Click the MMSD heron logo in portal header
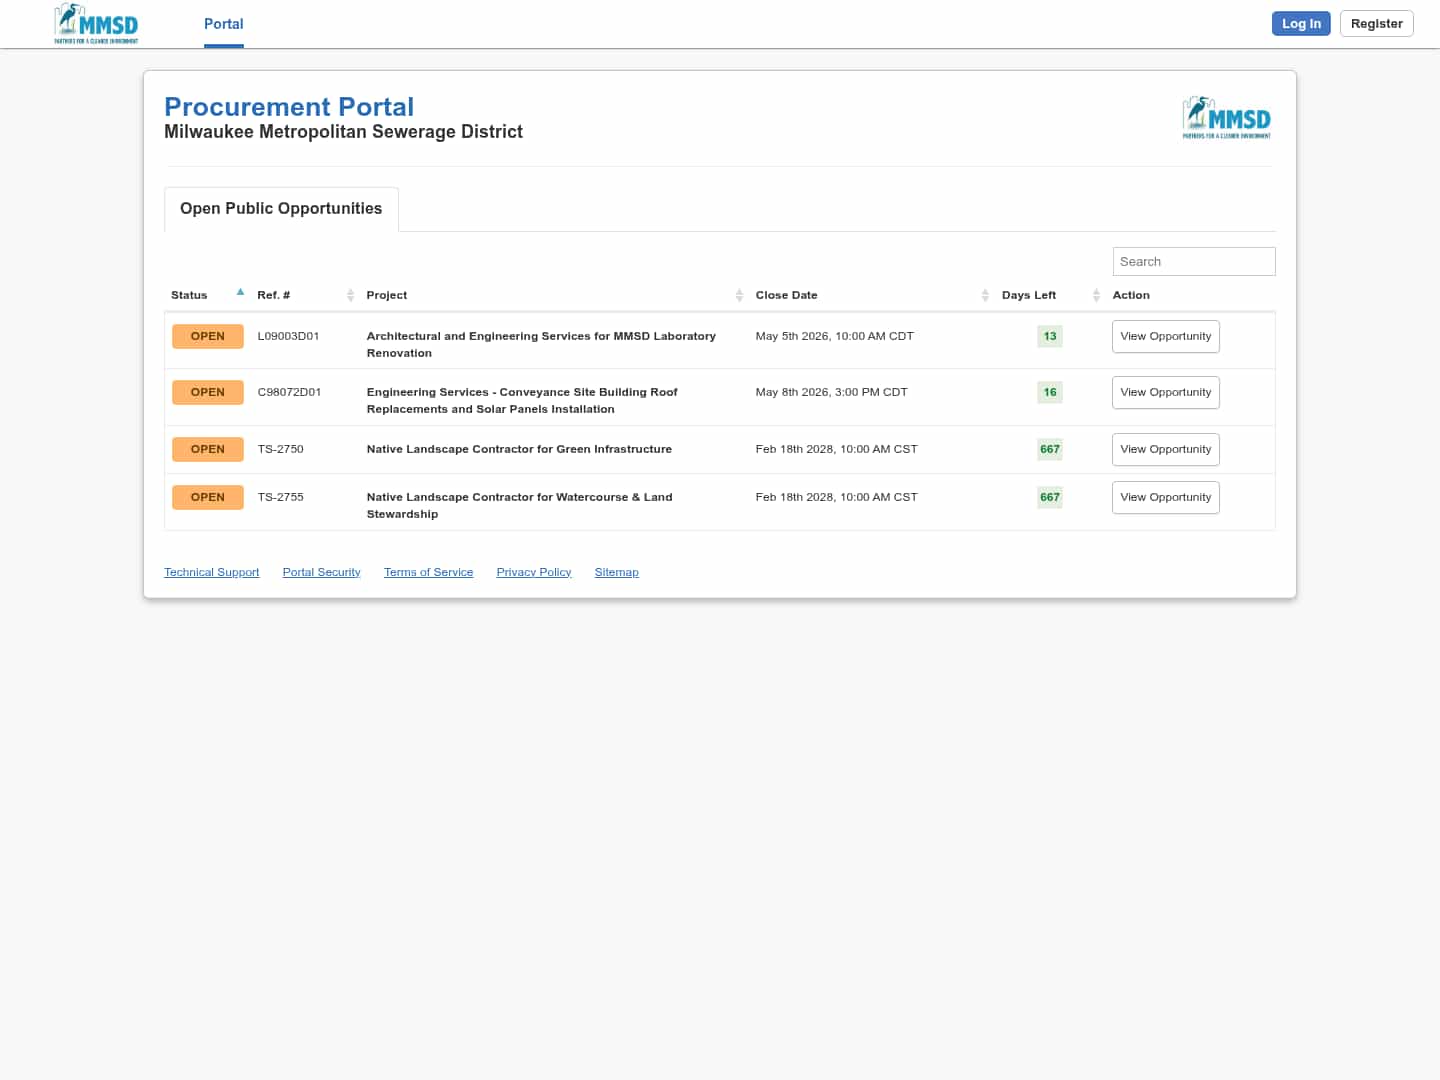1440x1080 pixels. click(1226, 118)
